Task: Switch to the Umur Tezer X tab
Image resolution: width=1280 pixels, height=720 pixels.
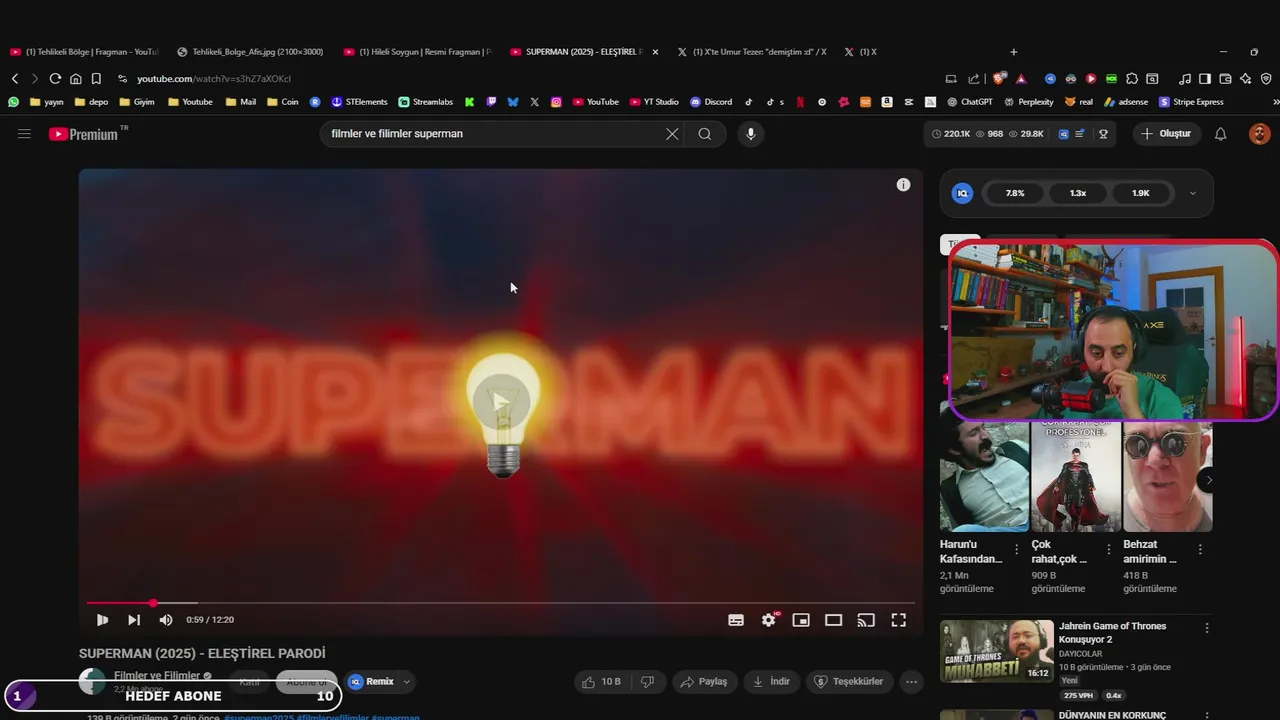Action: click(752, 52)
